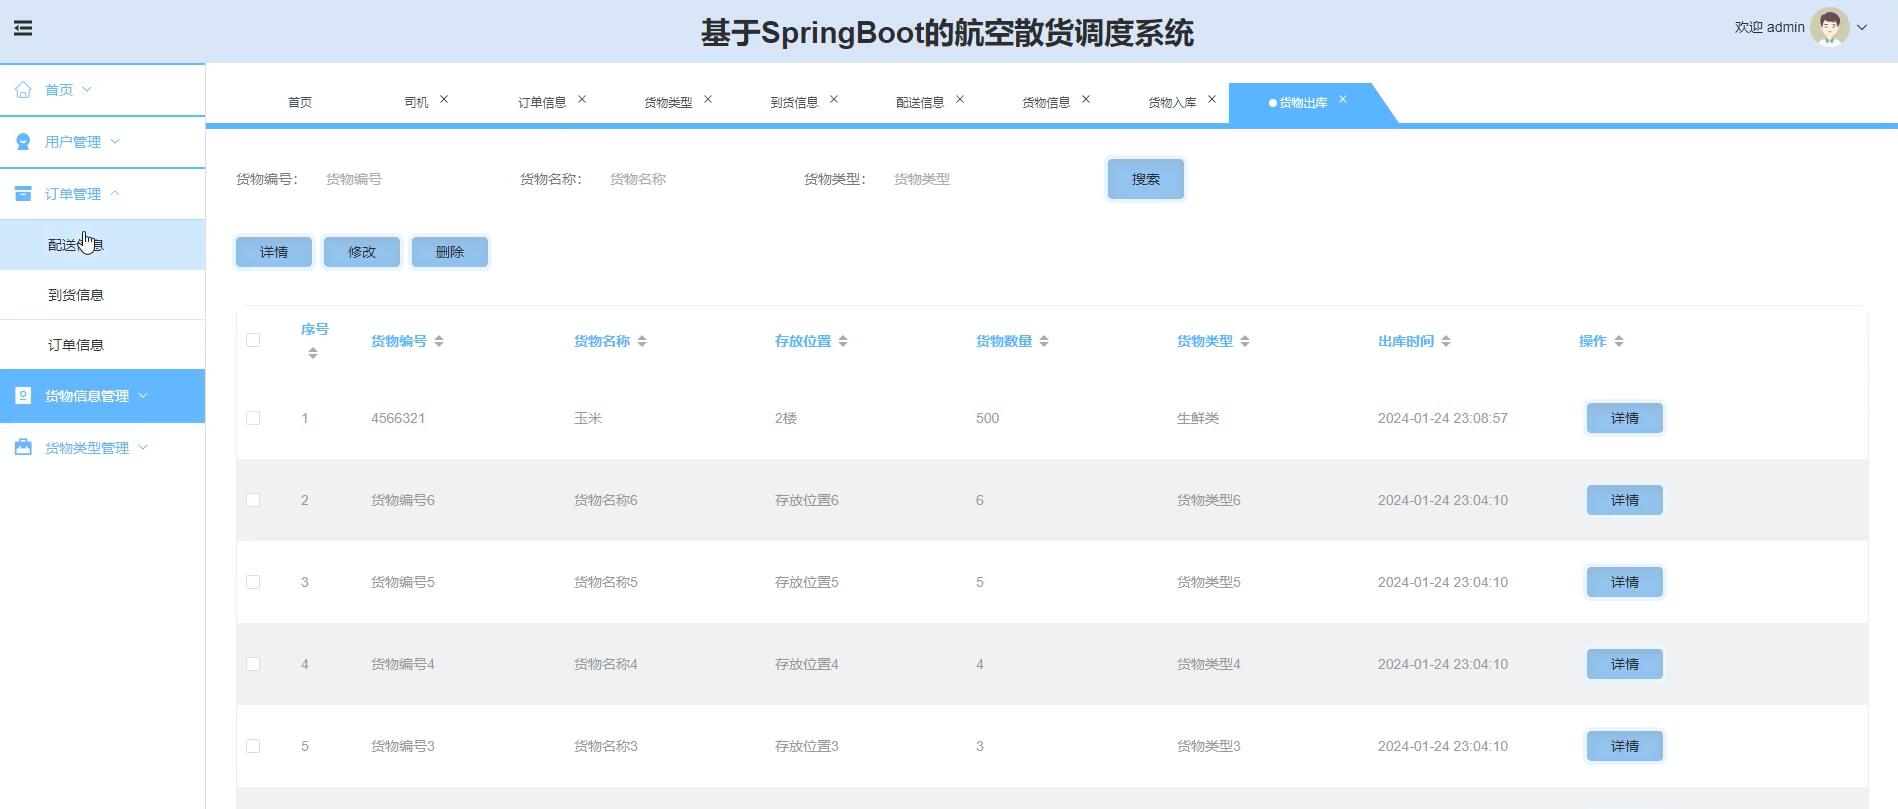This screenshot has width=1898, height=809.
Task: Open 详情 for row 货物编号3
Action: 1625,746
